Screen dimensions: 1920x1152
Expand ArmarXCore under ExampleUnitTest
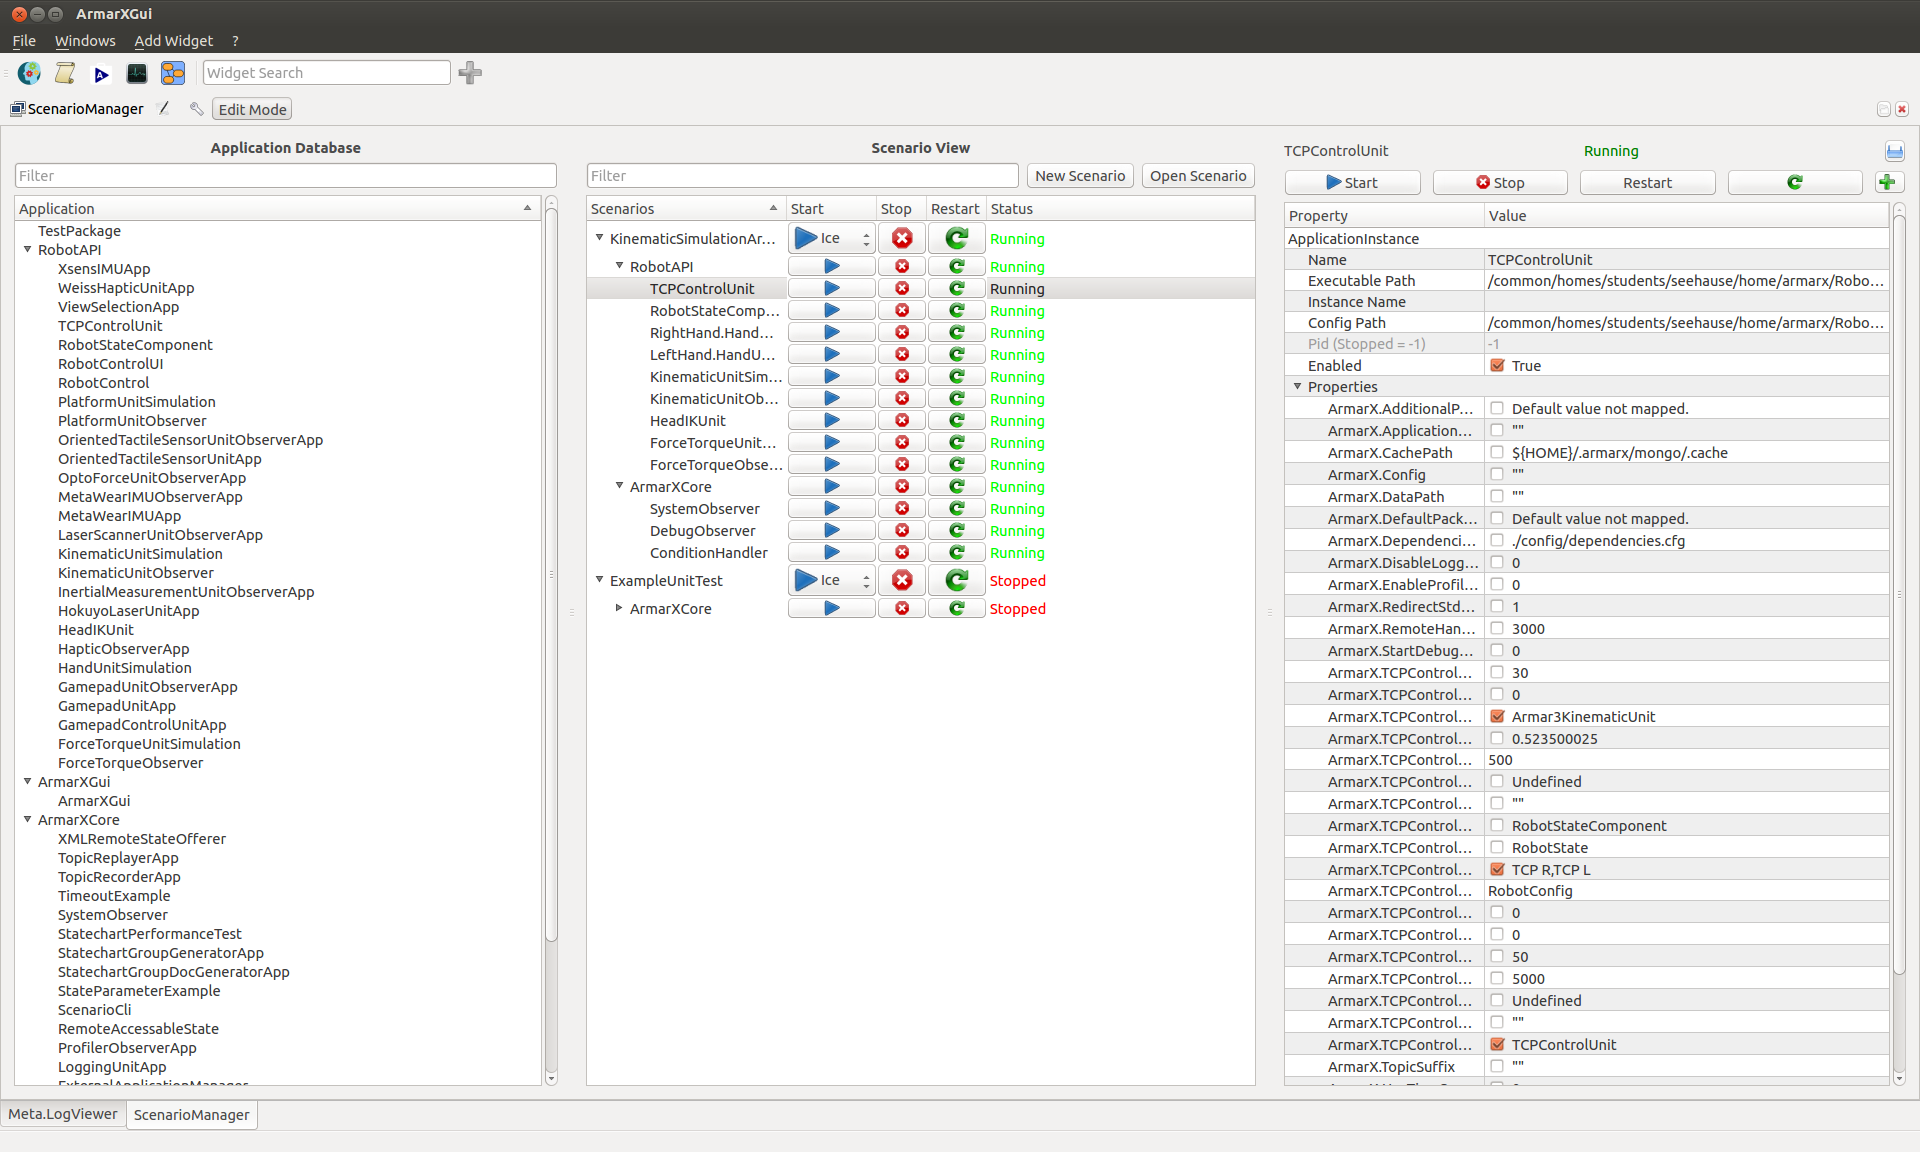point(619,608)
